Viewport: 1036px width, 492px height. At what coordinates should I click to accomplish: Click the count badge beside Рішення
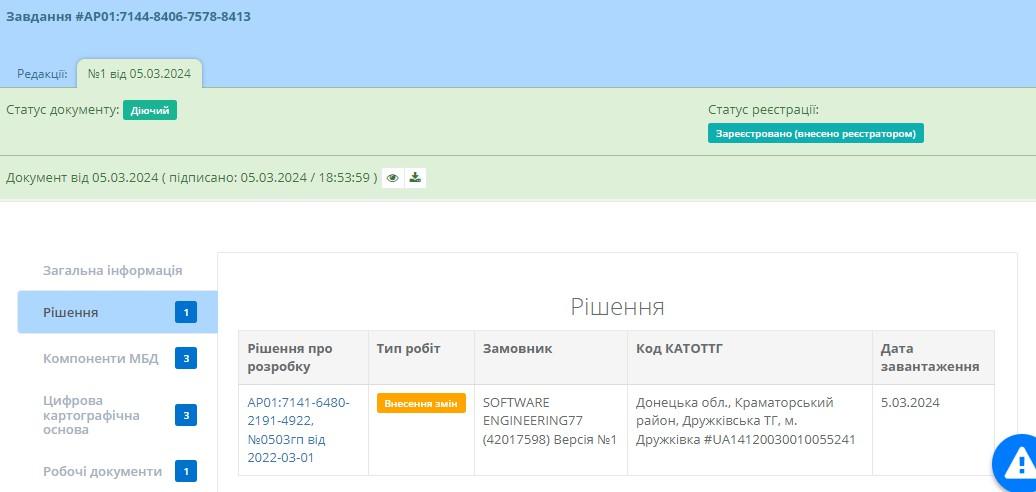(186, 313)
